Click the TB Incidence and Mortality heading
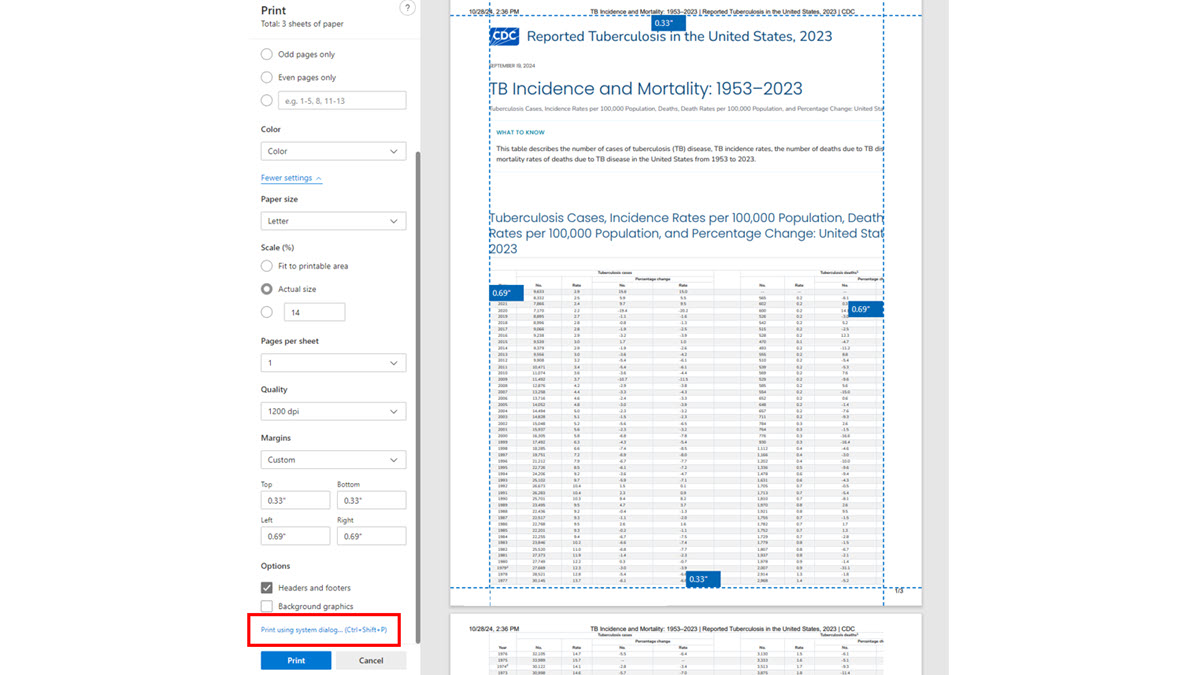Image resolution: width=1200 pixels, height=675 pixels. coord(646,88)
